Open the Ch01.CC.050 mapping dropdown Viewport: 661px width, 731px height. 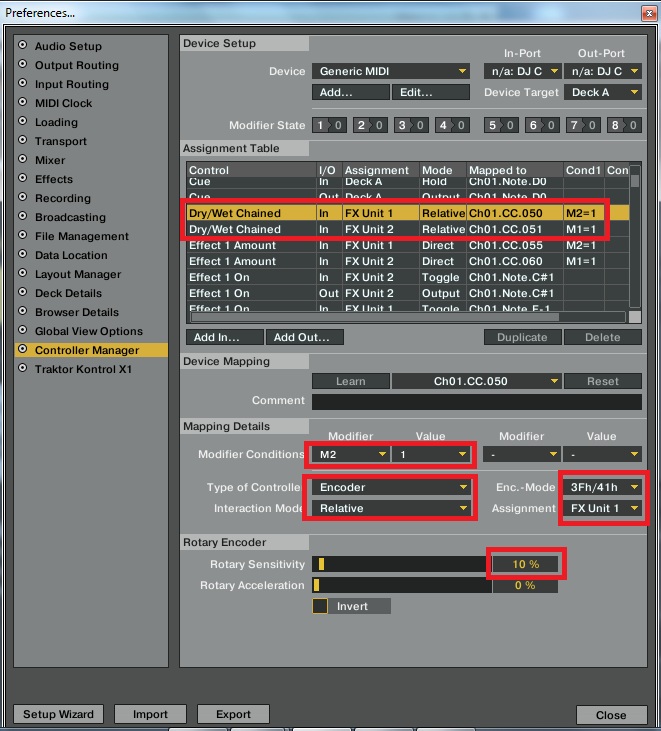click(x=477, y=381)
